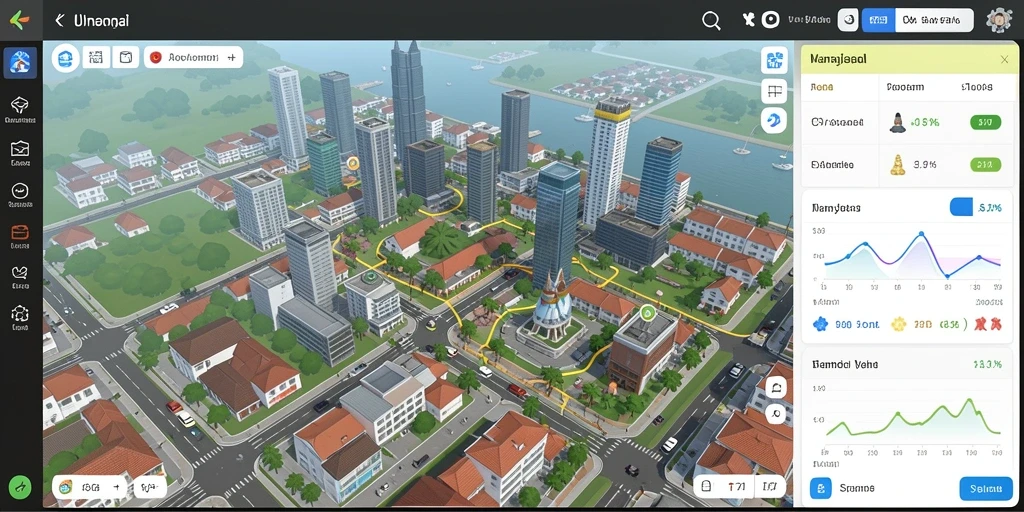Image resolution: width=1024 pixels, height=512 pixels.
Task: Click the green marker on the brick building rooftop
Action: pyautogui.click(x=647, y=313)
